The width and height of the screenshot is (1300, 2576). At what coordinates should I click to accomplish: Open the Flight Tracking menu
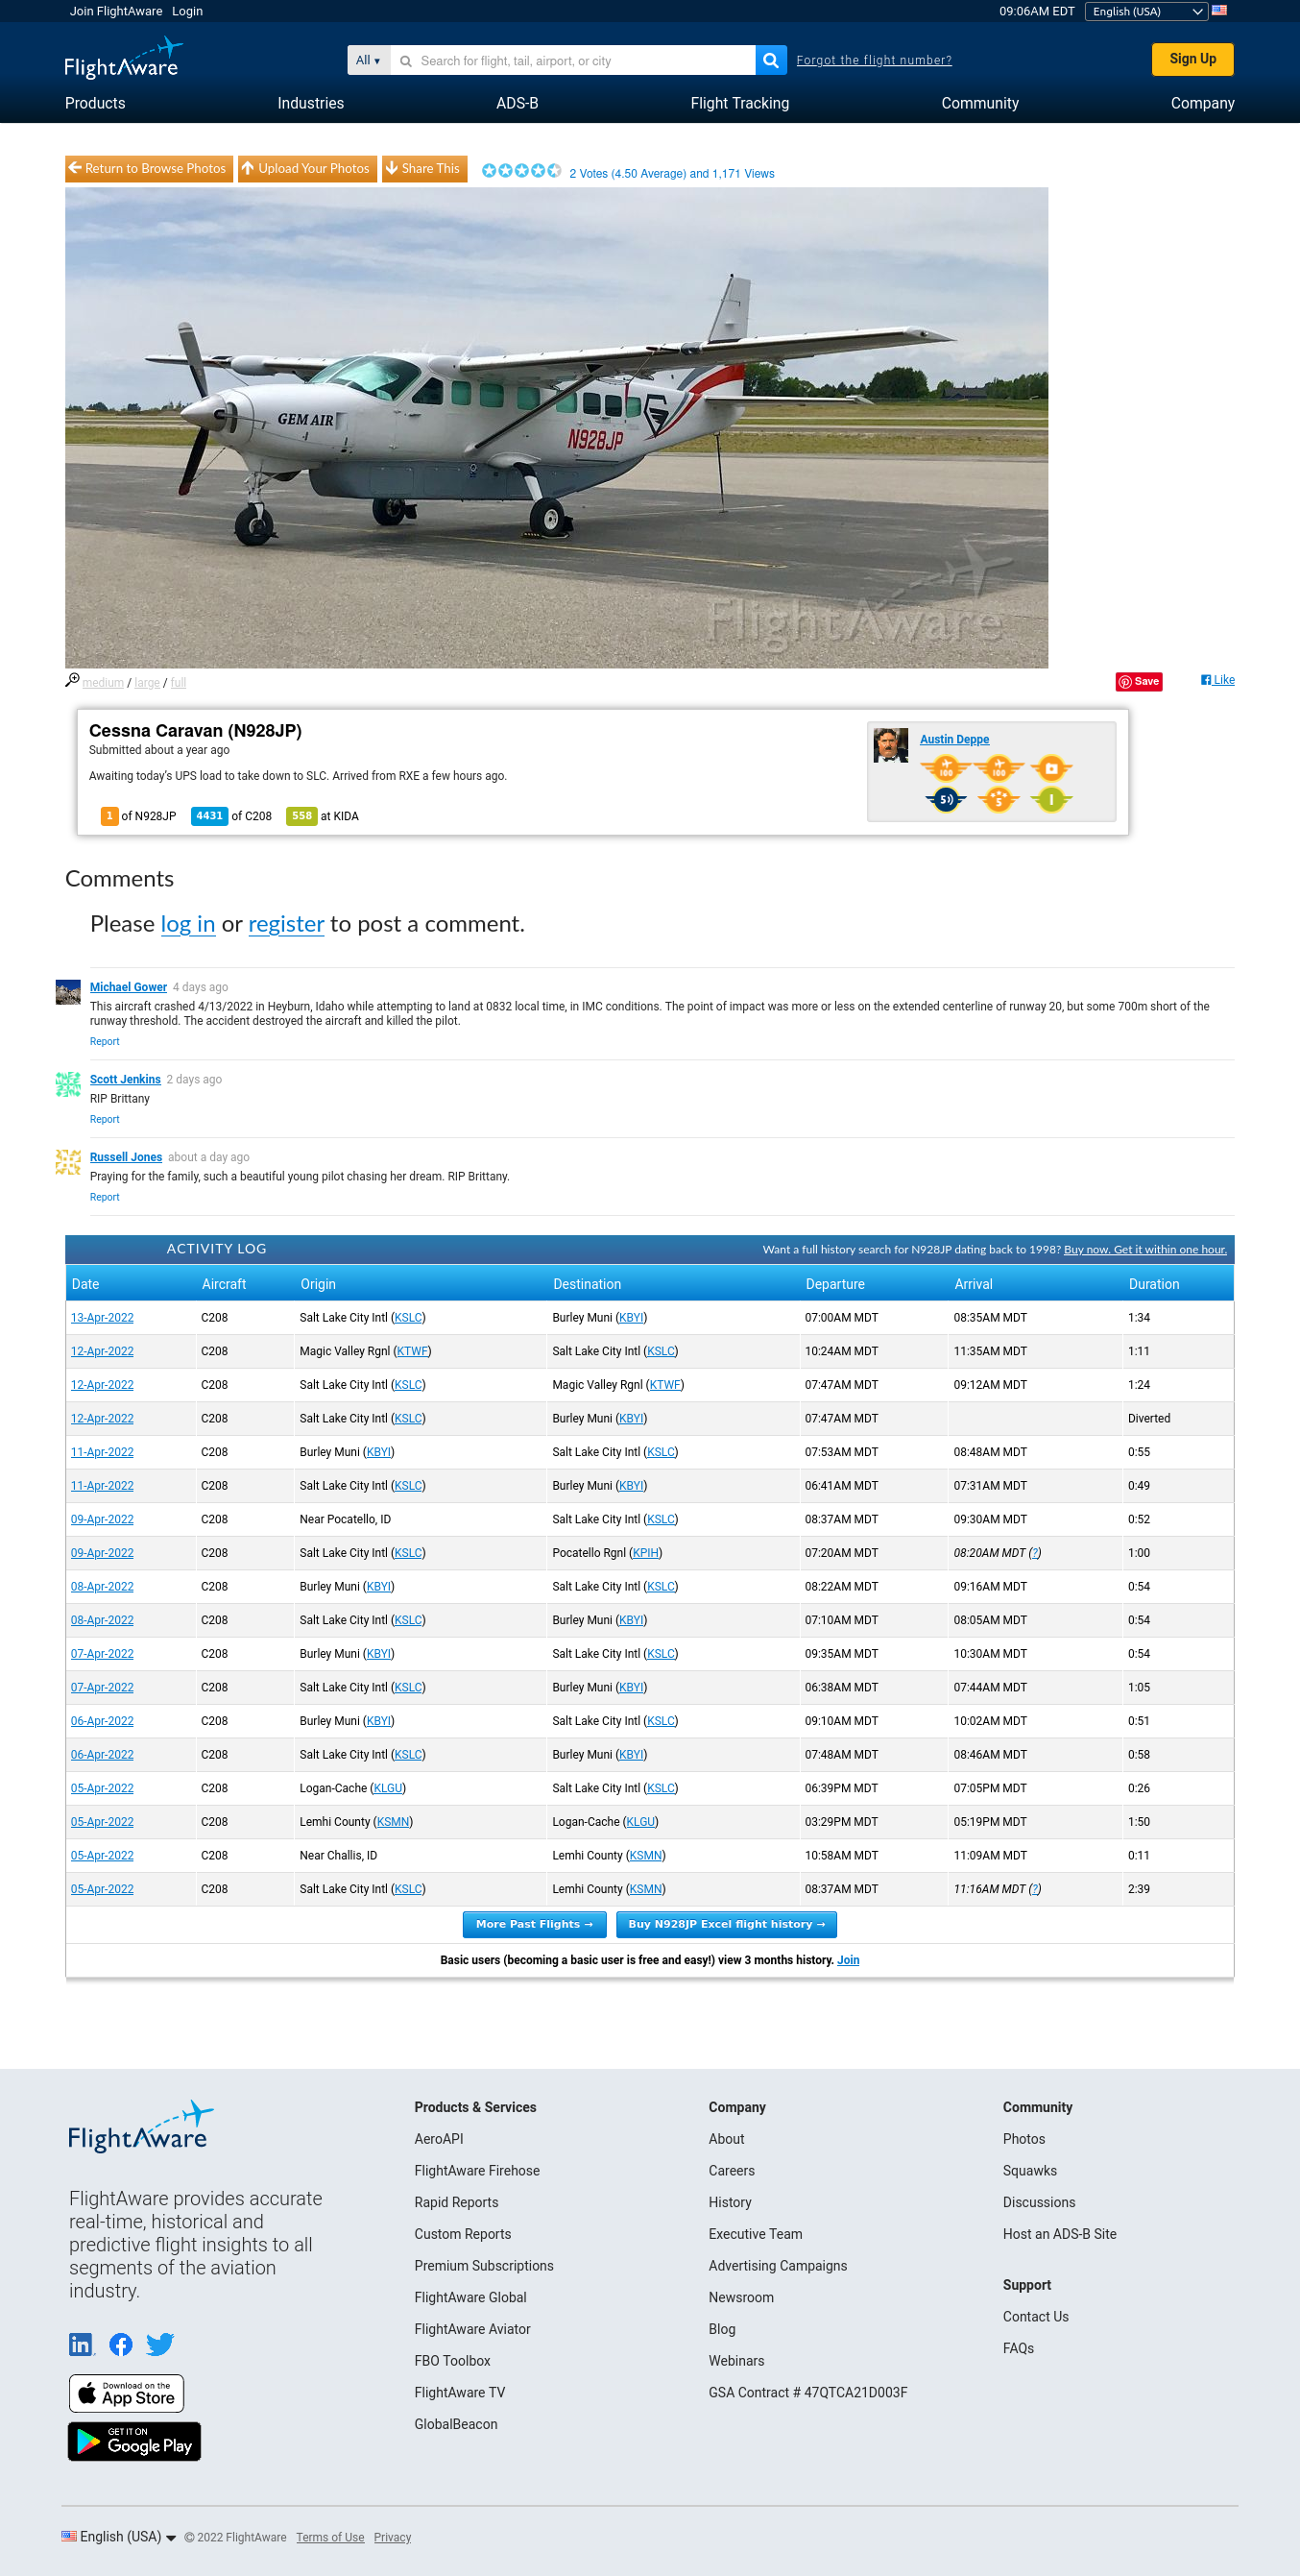(740, 103)
